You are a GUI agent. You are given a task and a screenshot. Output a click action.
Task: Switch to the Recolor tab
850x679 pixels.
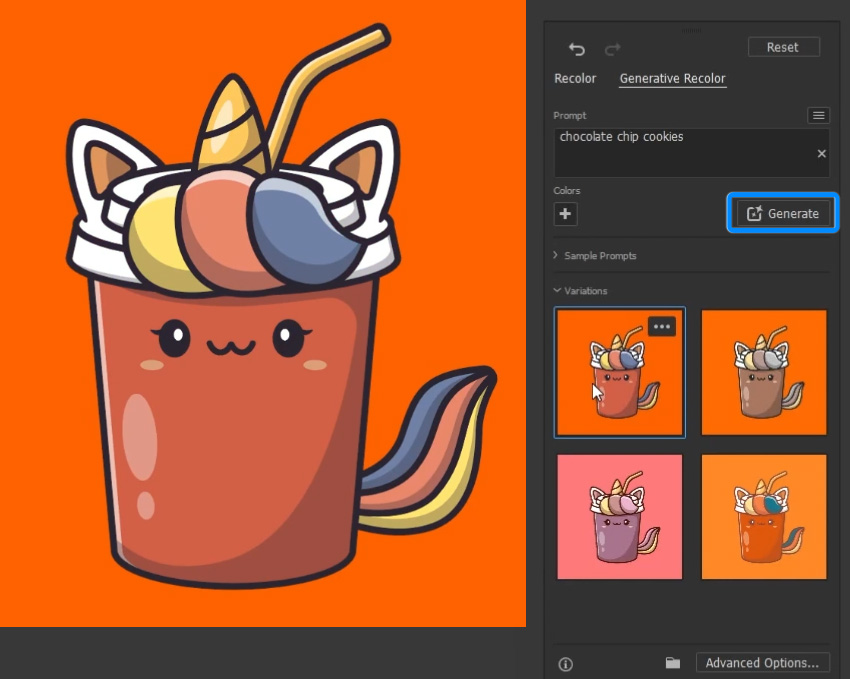[575, 79]
